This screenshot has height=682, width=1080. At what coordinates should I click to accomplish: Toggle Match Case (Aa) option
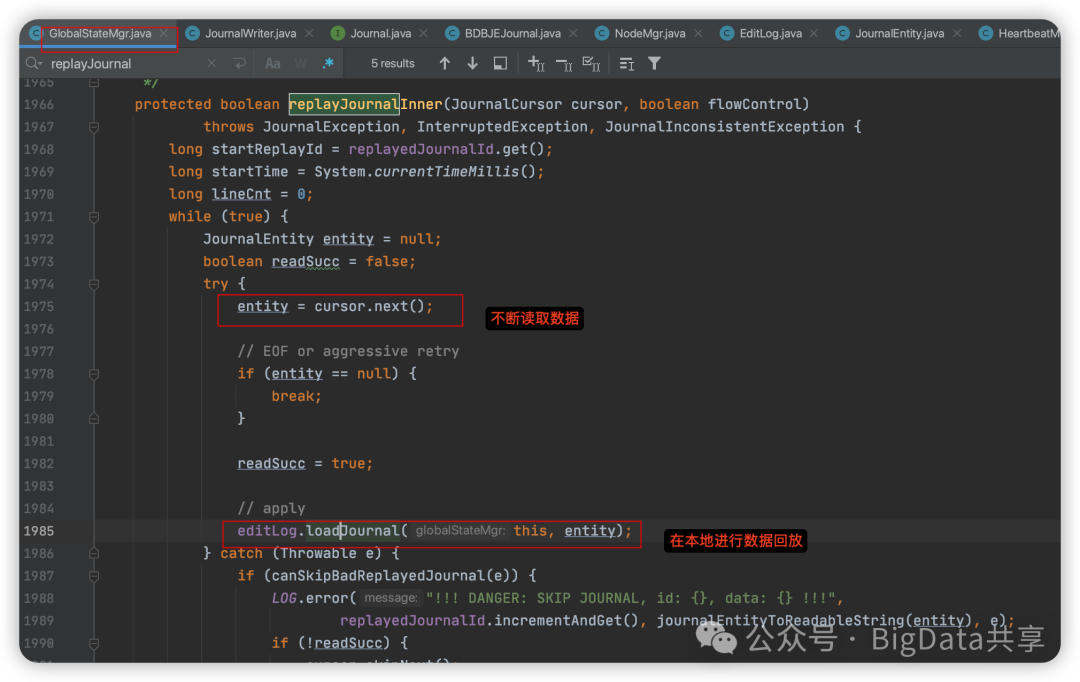tap(273, 63)
